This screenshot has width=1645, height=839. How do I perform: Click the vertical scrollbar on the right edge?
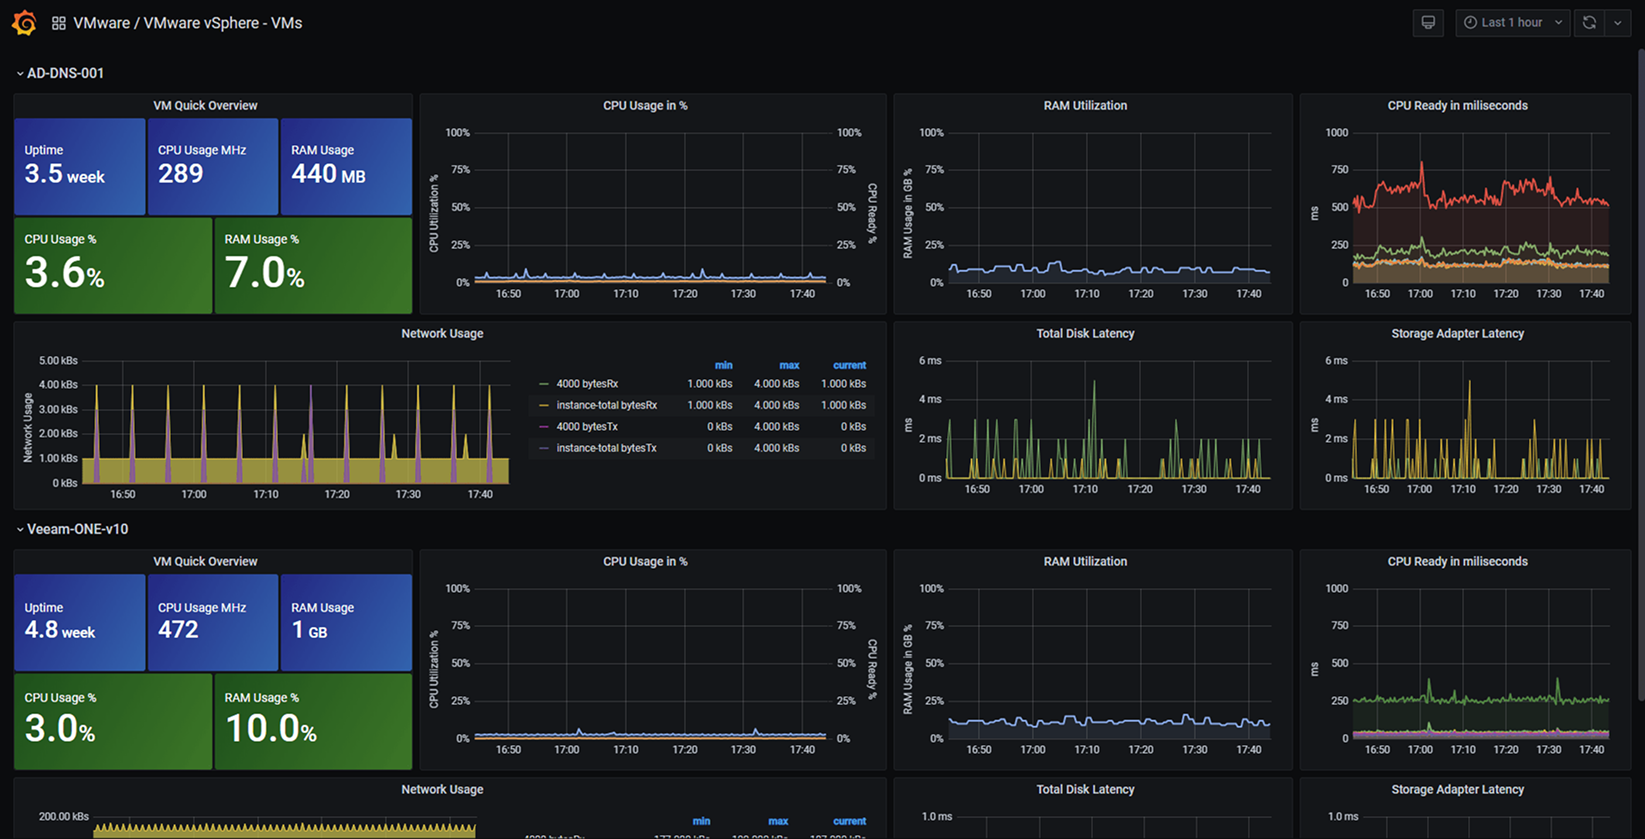[1640, 300]
